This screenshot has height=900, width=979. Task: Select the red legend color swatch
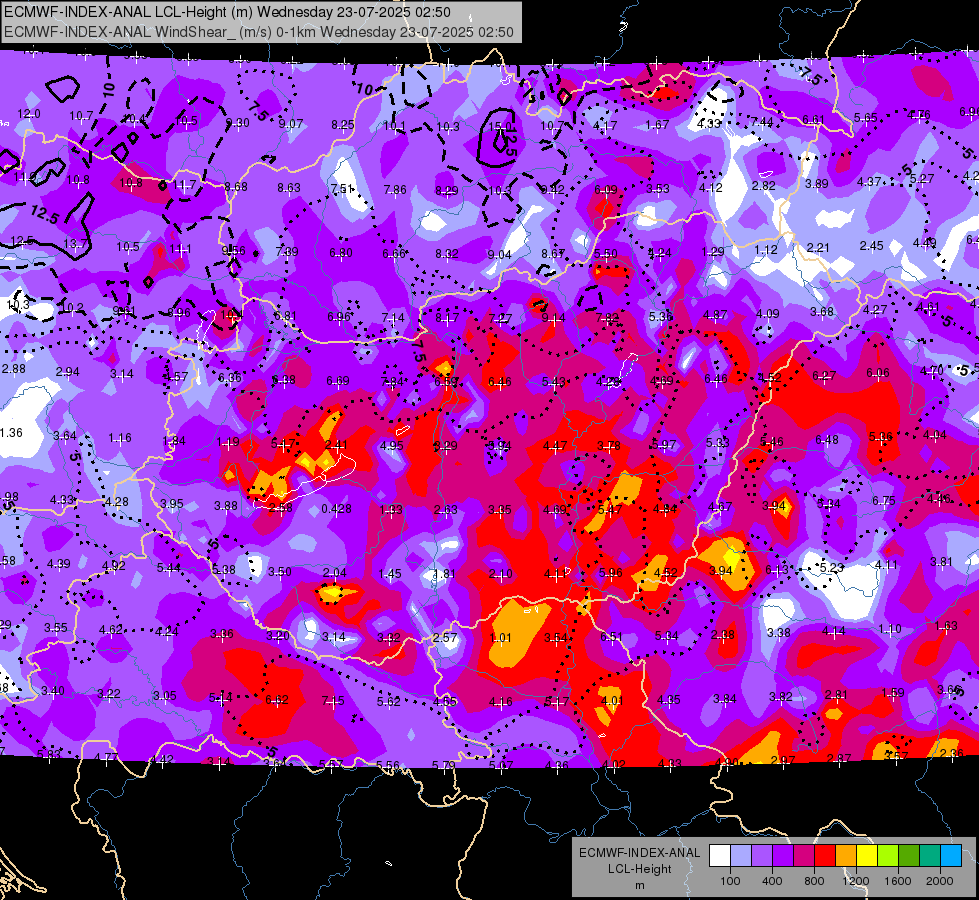pos(825,856)
